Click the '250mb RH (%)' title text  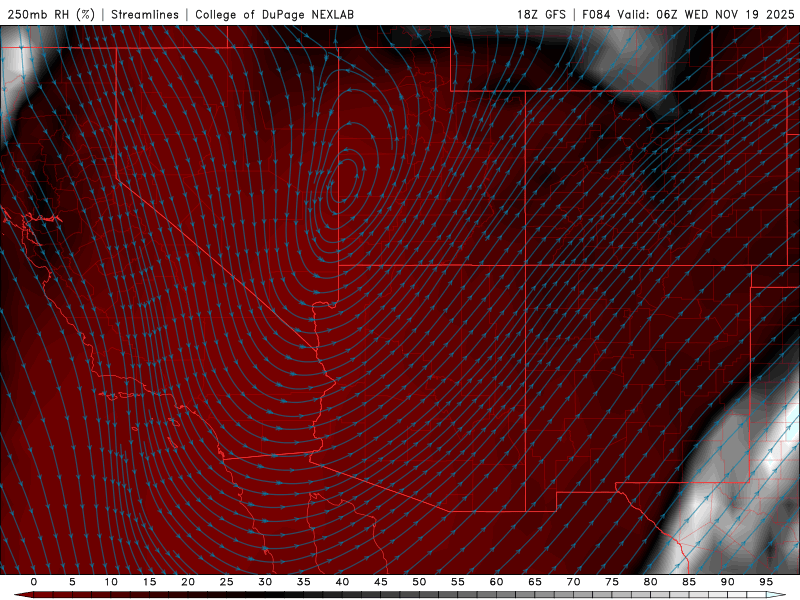(x=51, y=14)
